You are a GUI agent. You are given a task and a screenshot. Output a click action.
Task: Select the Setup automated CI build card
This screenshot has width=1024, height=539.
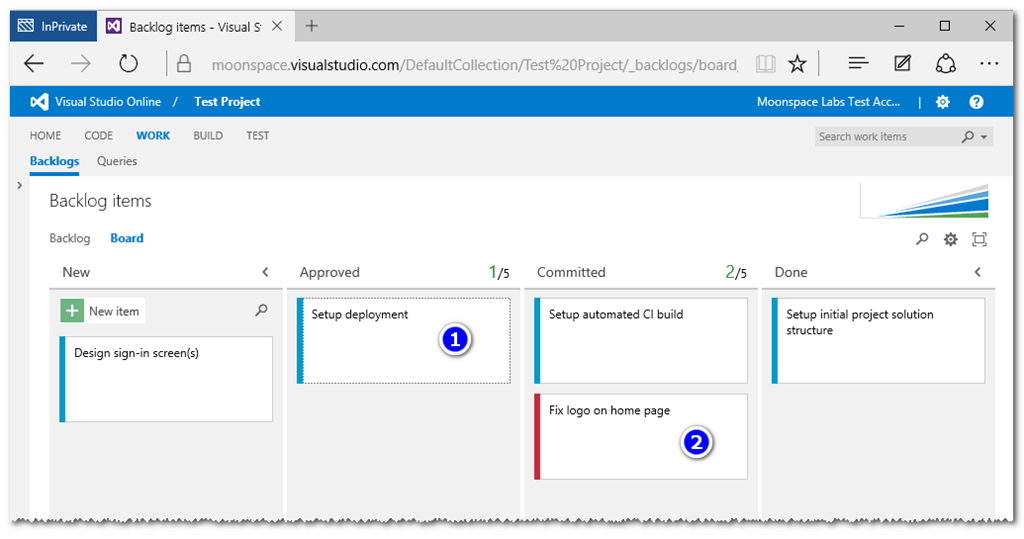pos(641,341)
